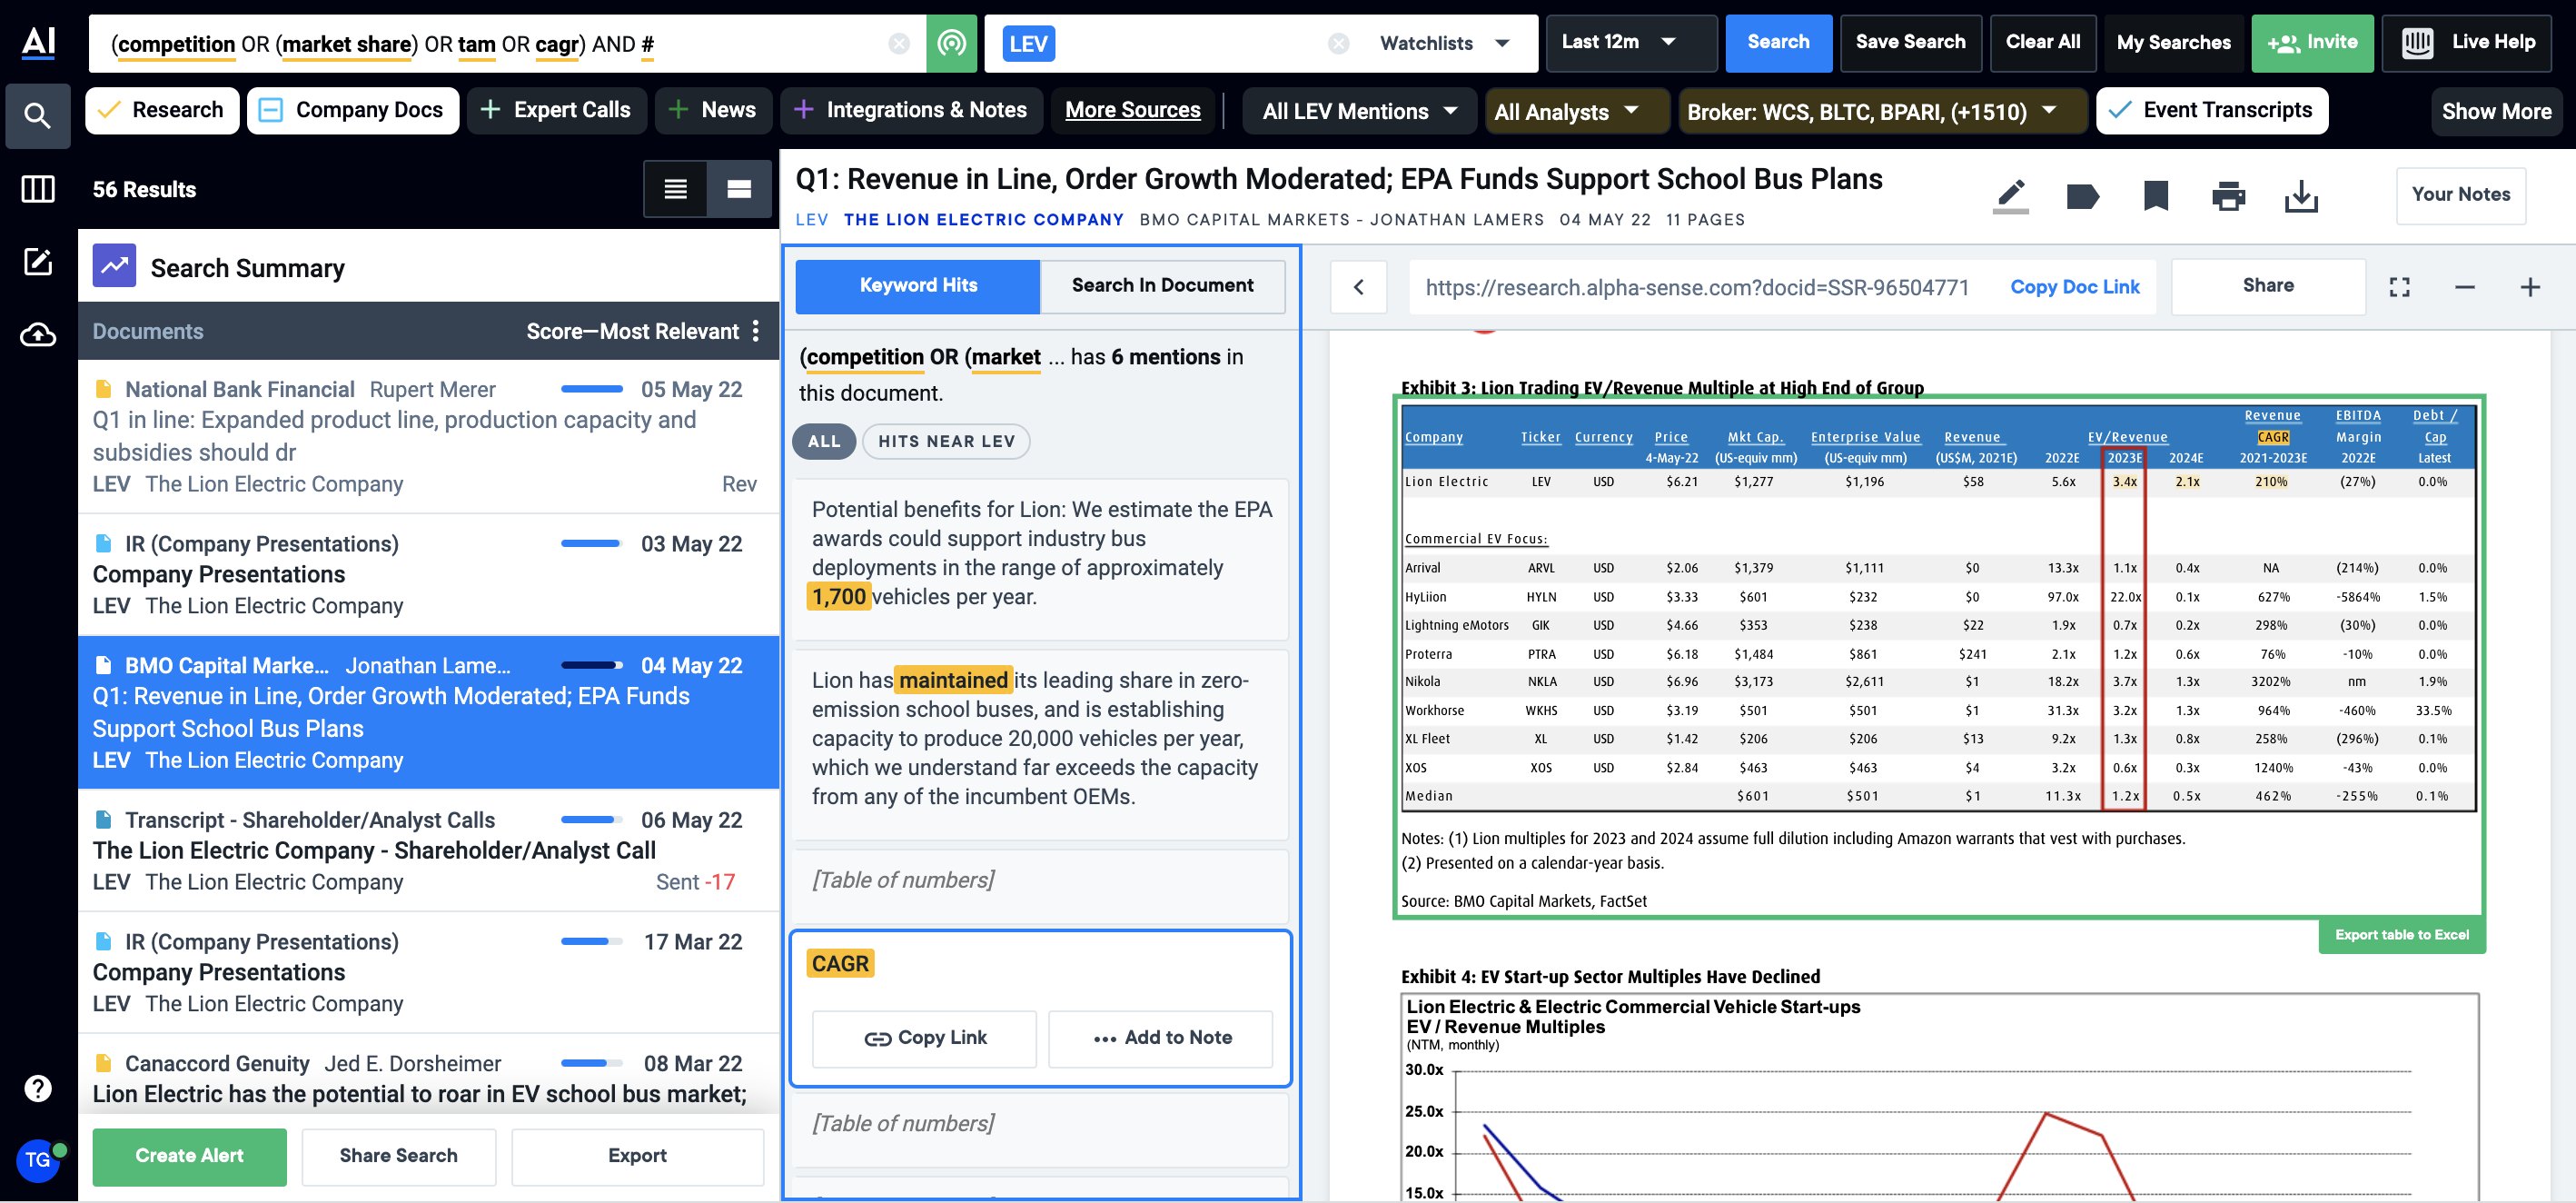Image resolution: width=2576 pixels, height=1203 pixels.
Task: Open Score—Most Relevant sort selector
Action: pyautogui.click(x=632, y=331)
